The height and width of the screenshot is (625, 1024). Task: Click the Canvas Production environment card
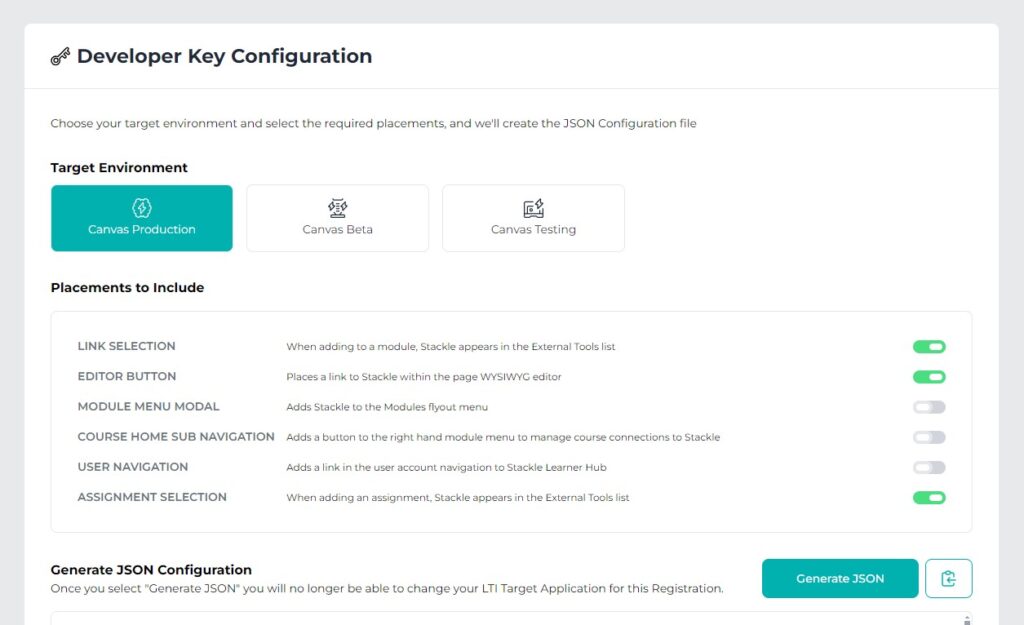pos(140,218)
